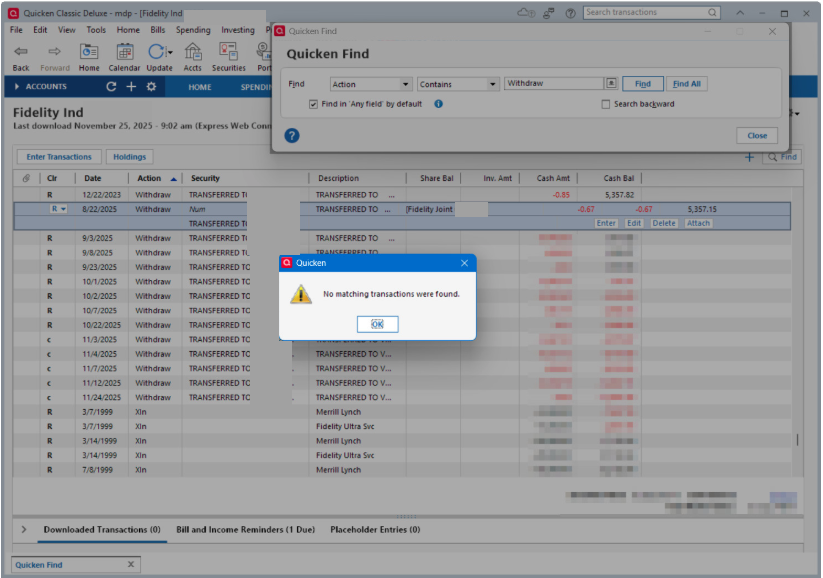The image size is (823, 578).
Task: Open Accounts bar settings gear
Action: click(151, 87)
